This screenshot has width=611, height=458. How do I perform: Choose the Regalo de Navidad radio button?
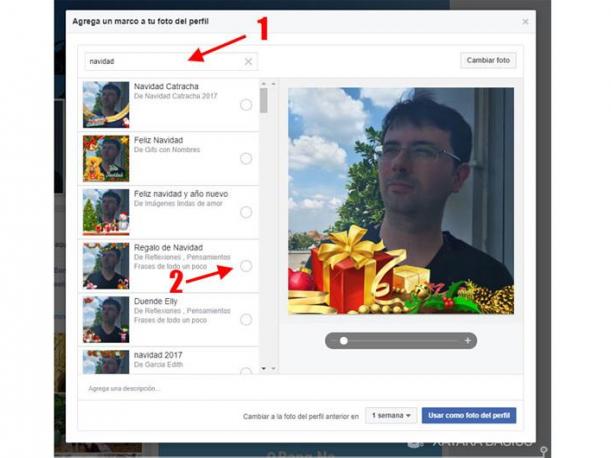point(246,266)
